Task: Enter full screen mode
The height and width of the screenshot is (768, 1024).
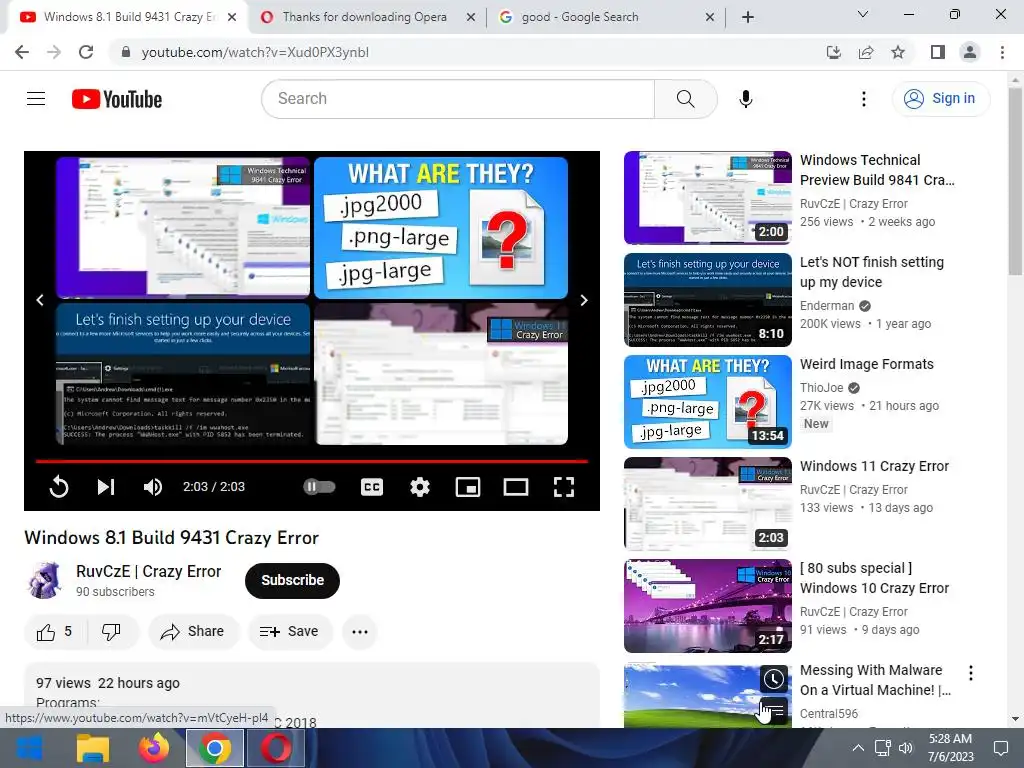Action: point(564,487)
